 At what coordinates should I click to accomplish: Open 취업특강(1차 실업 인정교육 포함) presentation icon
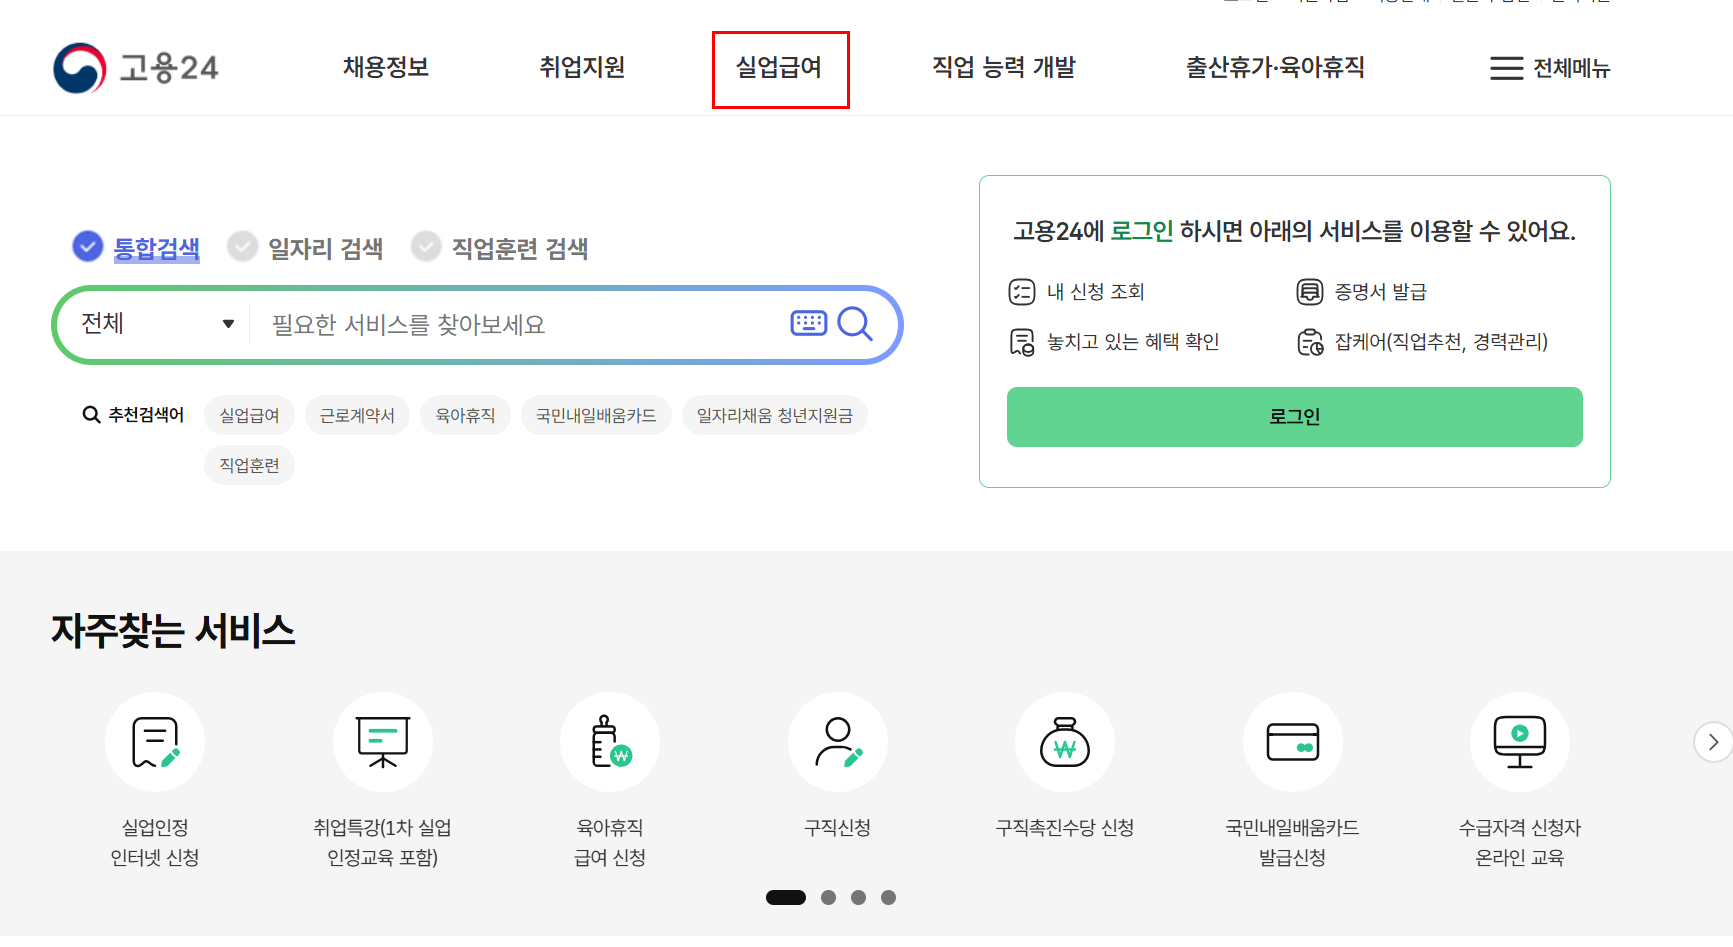(383, 742)
